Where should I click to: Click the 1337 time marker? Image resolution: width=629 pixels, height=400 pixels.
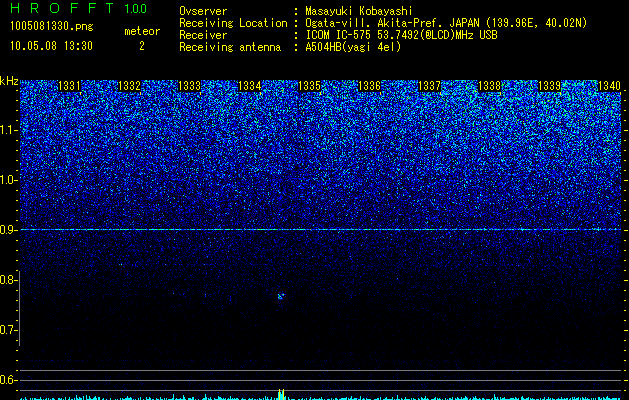430,86
